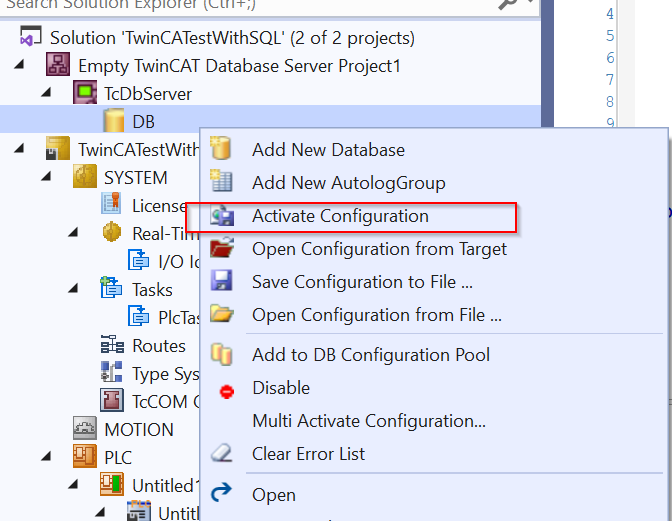Click the Untitled1 PLC project icon

click(x=112, y=484)
